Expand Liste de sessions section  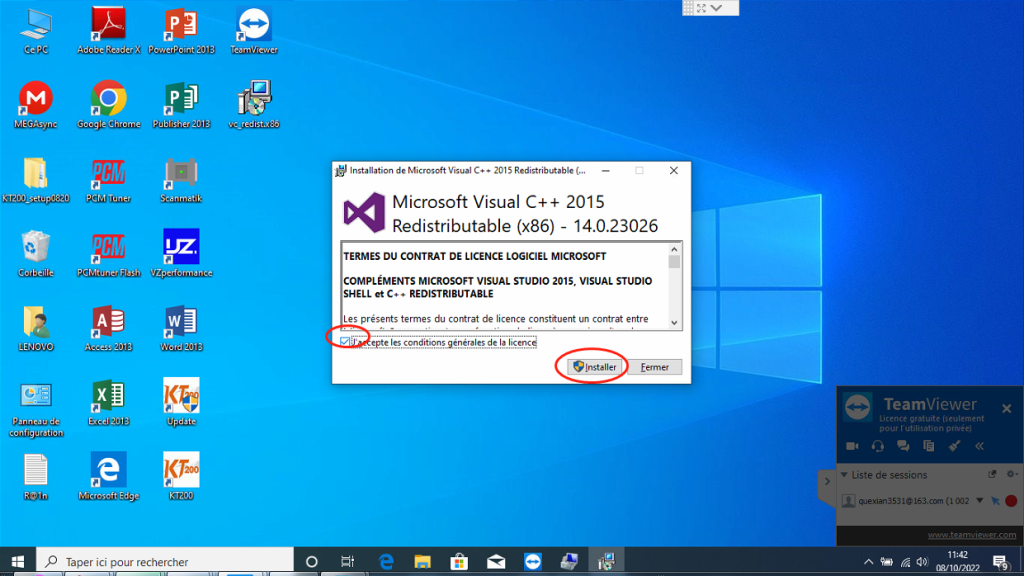pyautogui.click(x=844, y=475)
